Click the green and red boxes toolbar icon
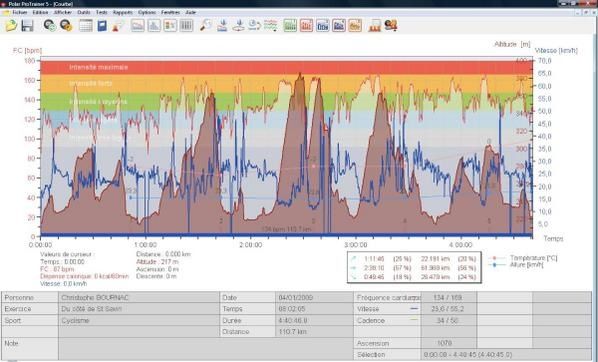This screenshot has width=598, height=362. click(170, 26)
